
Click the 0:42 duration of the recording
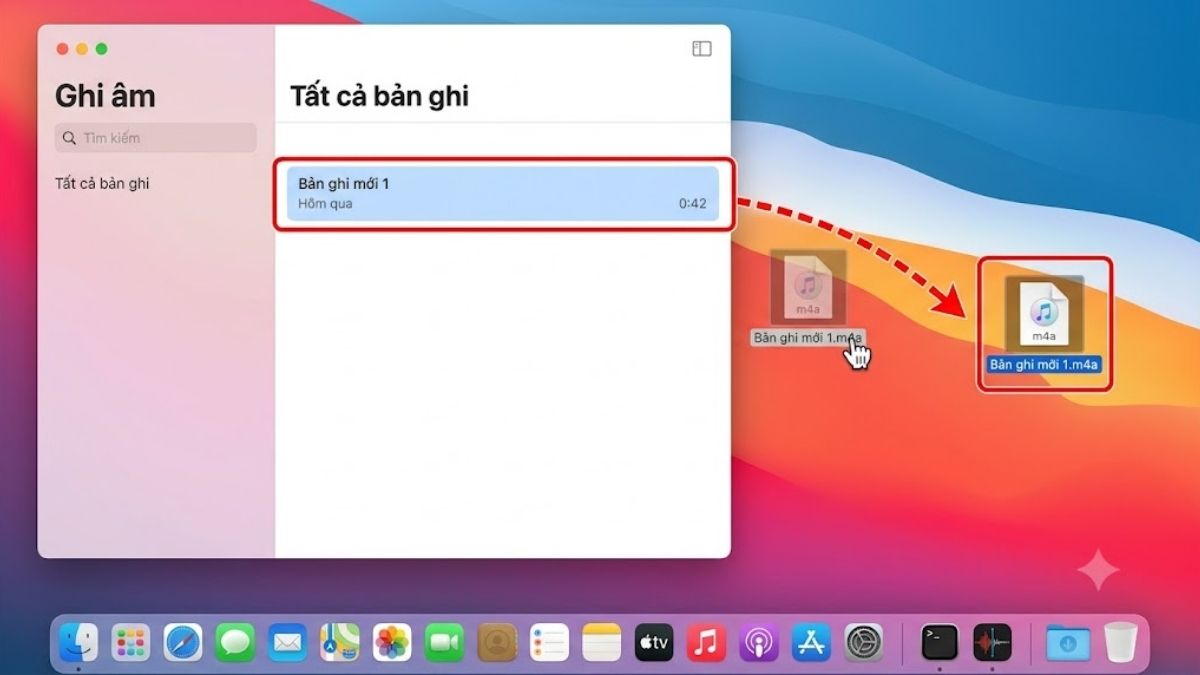tap(692, 204)
